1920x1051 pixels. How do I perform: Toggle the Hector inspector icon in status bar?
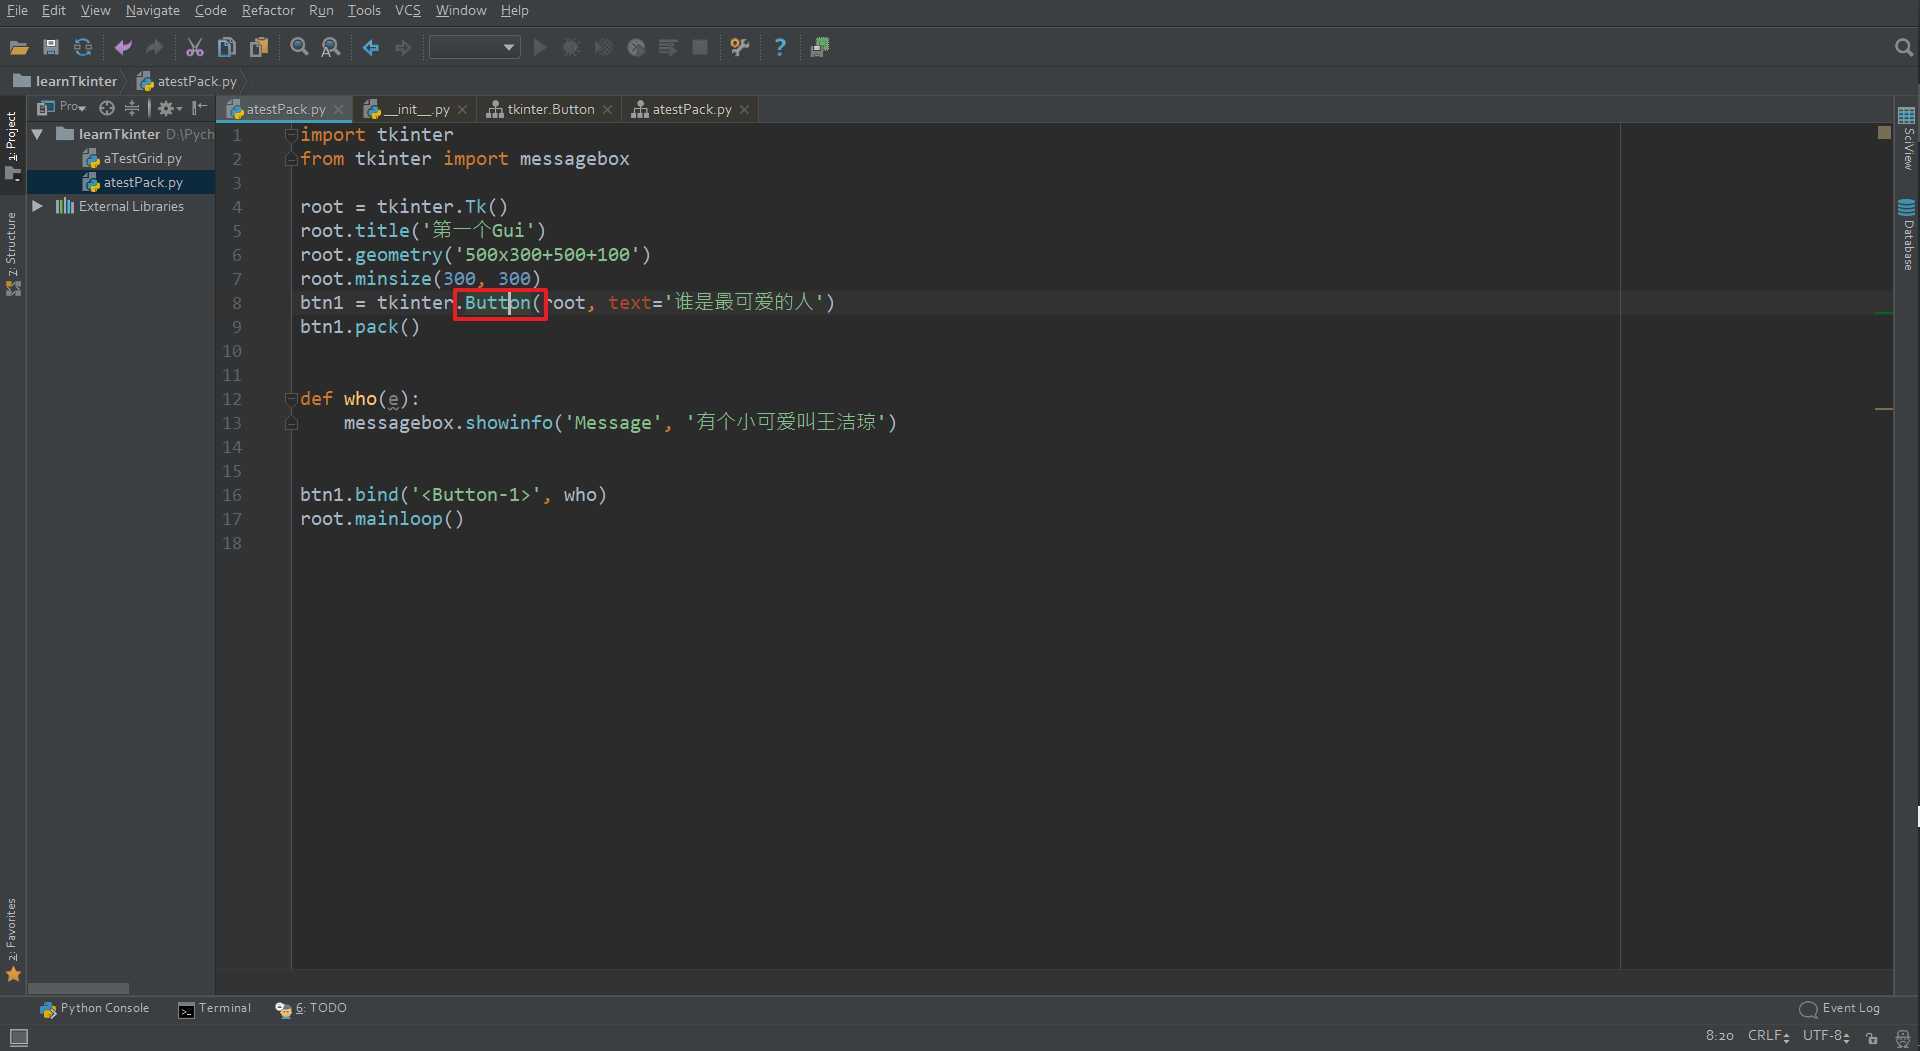1902,1037
